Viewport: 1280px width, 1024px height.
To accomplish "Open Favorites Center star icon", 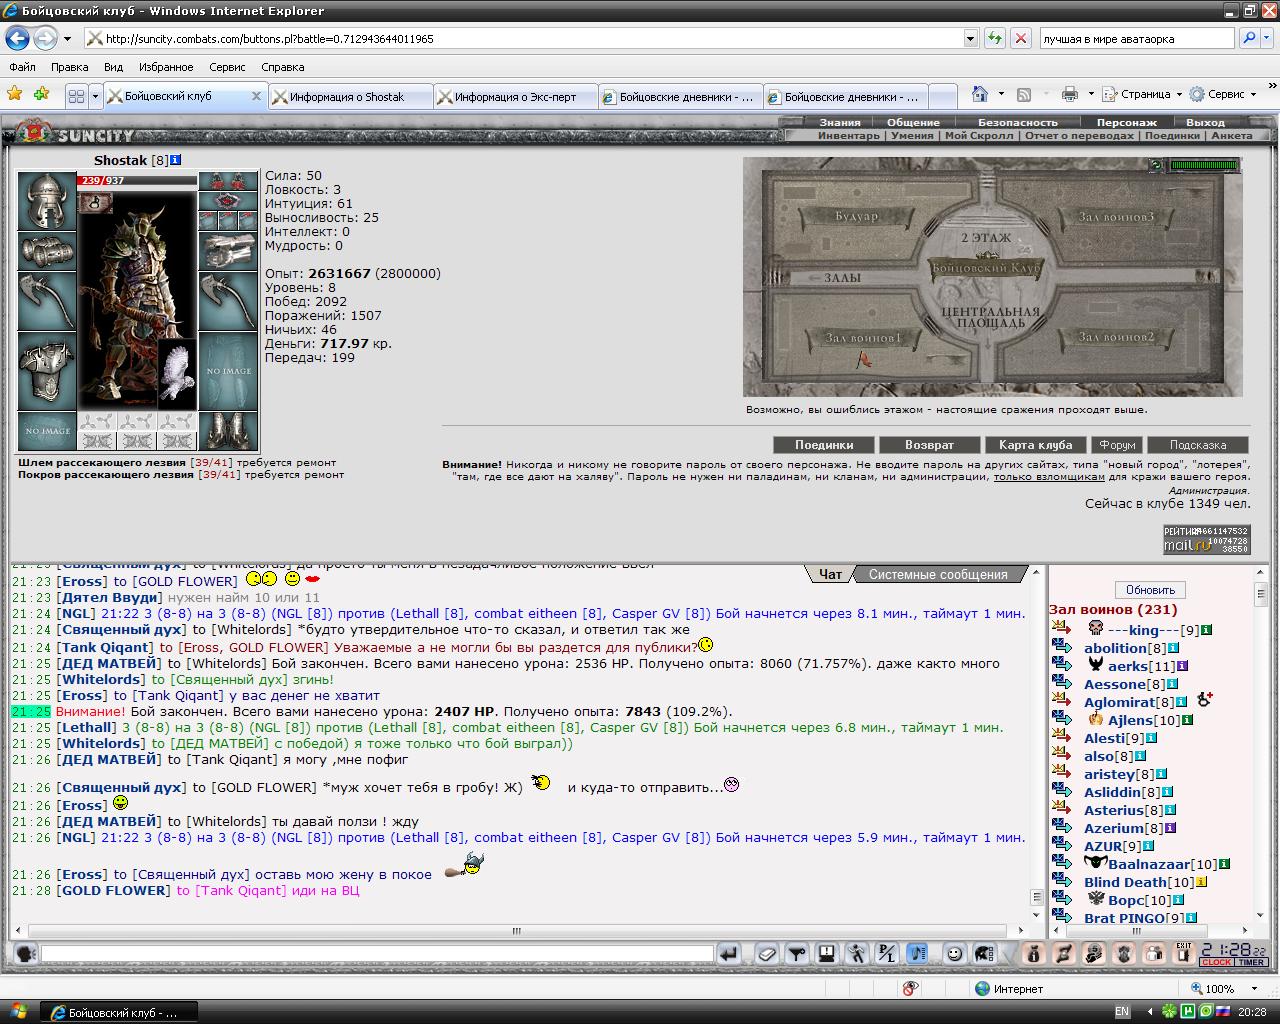I will (x=15, y=94).
